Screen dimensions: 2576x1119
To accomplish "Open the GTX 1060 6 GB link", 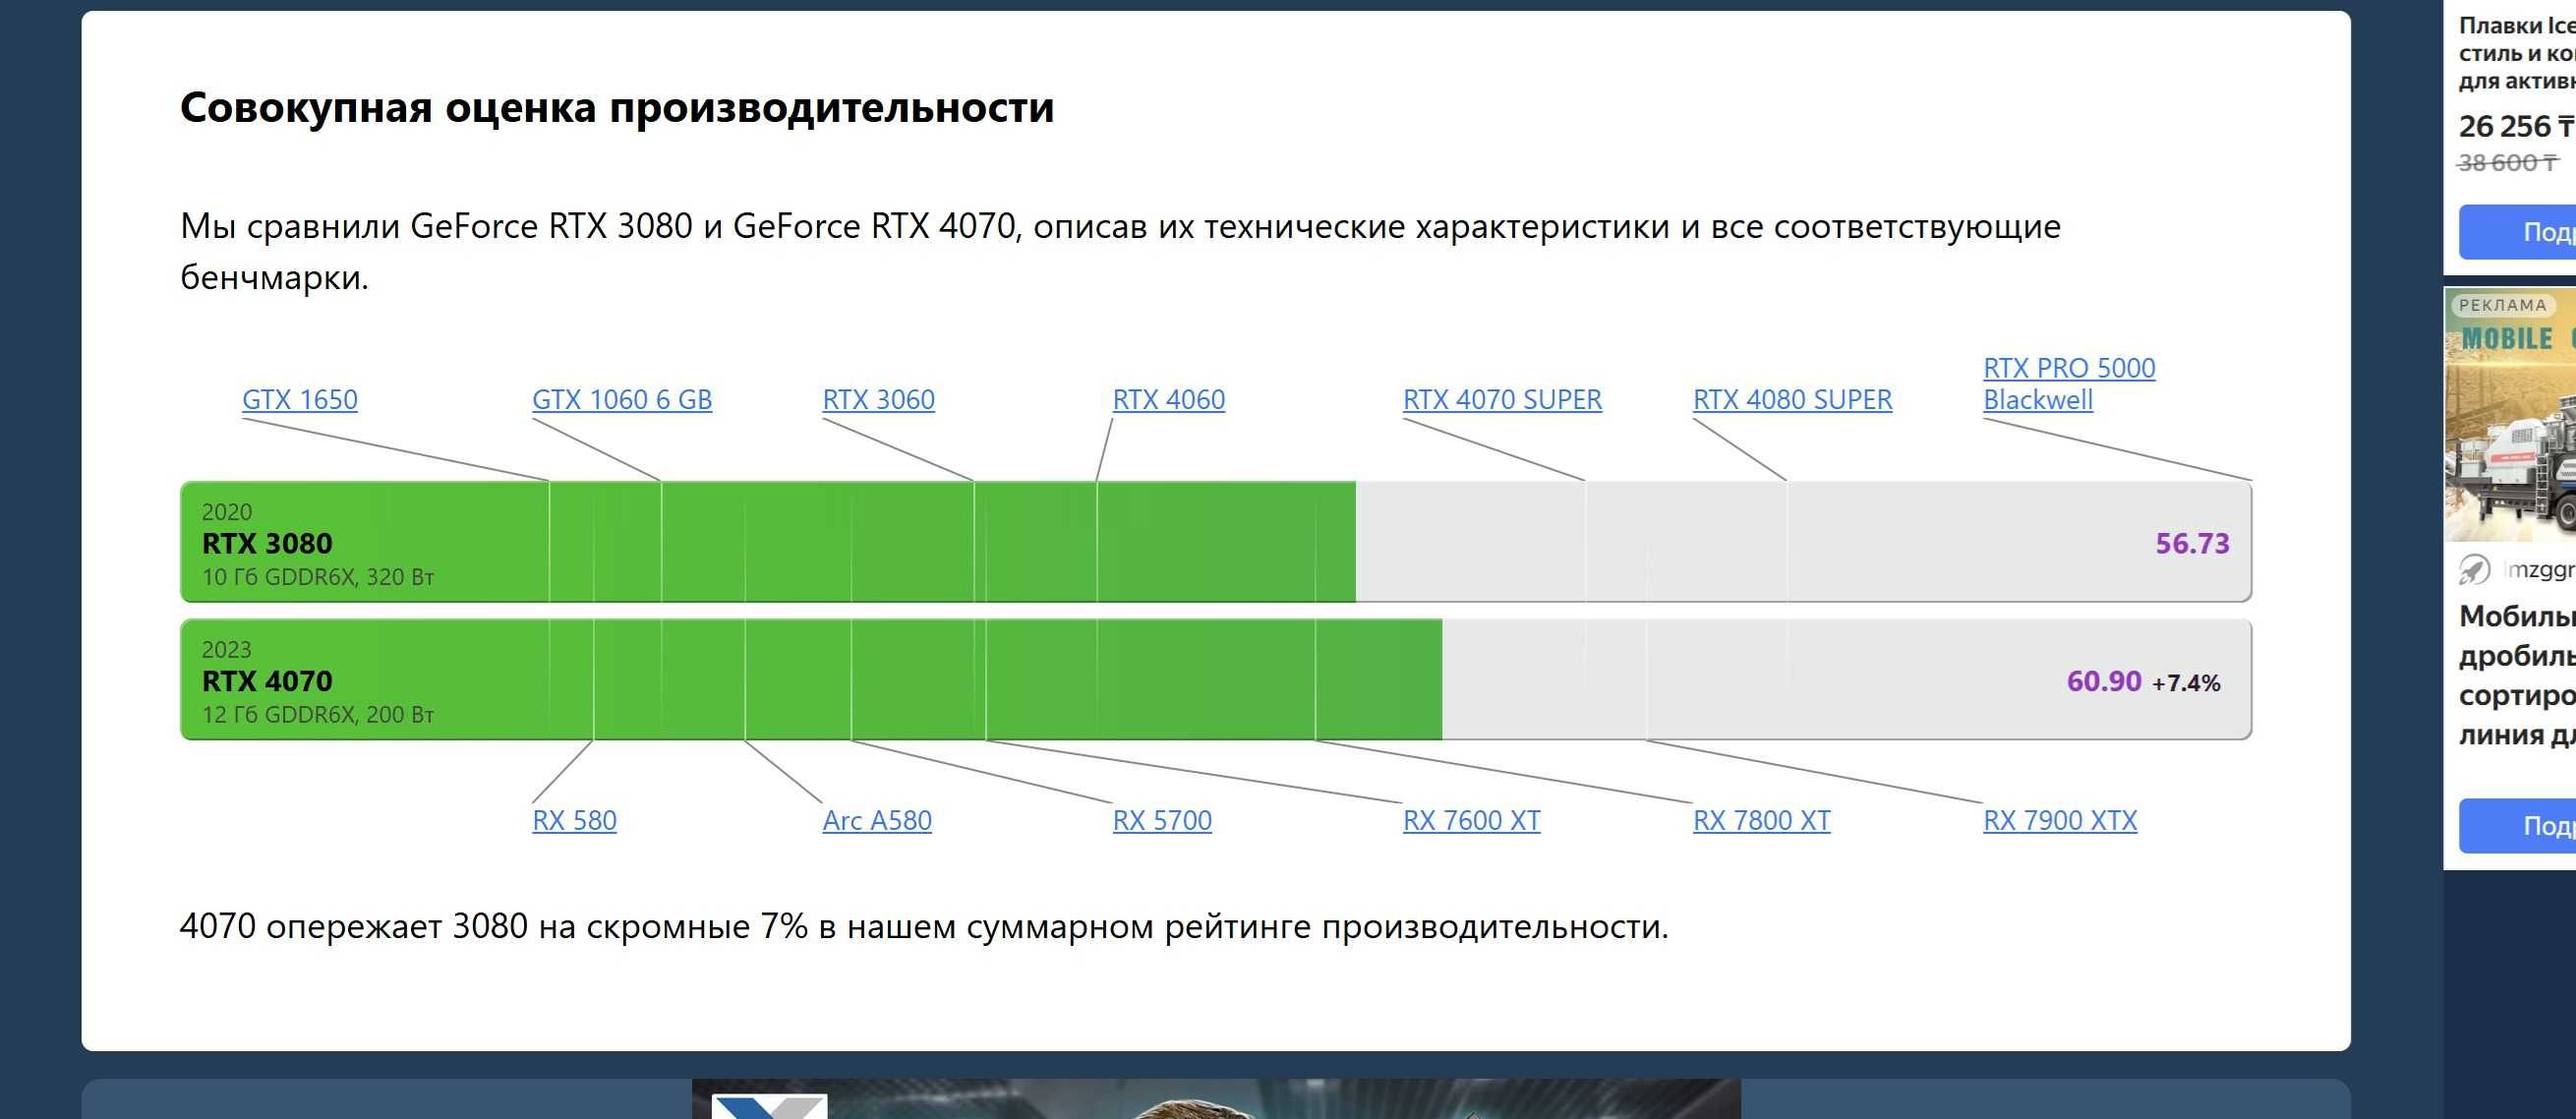I will click(x=622, y=399).
